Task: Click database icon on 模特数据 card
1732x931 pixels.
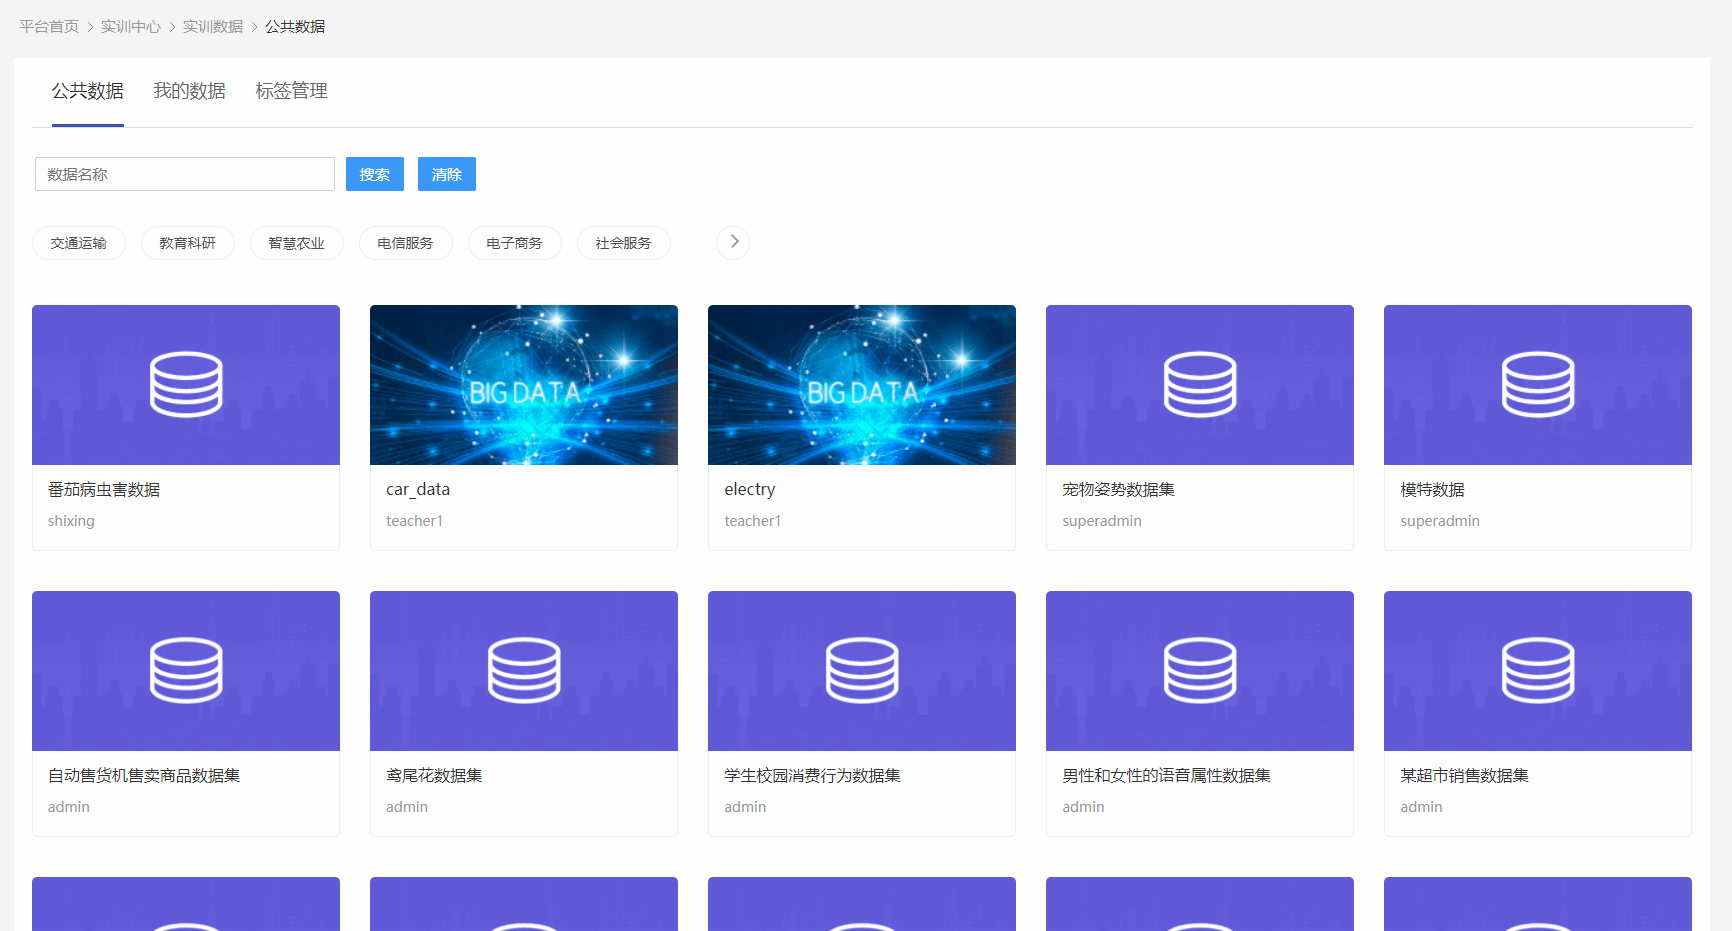Action: (x=1537, y=384)
